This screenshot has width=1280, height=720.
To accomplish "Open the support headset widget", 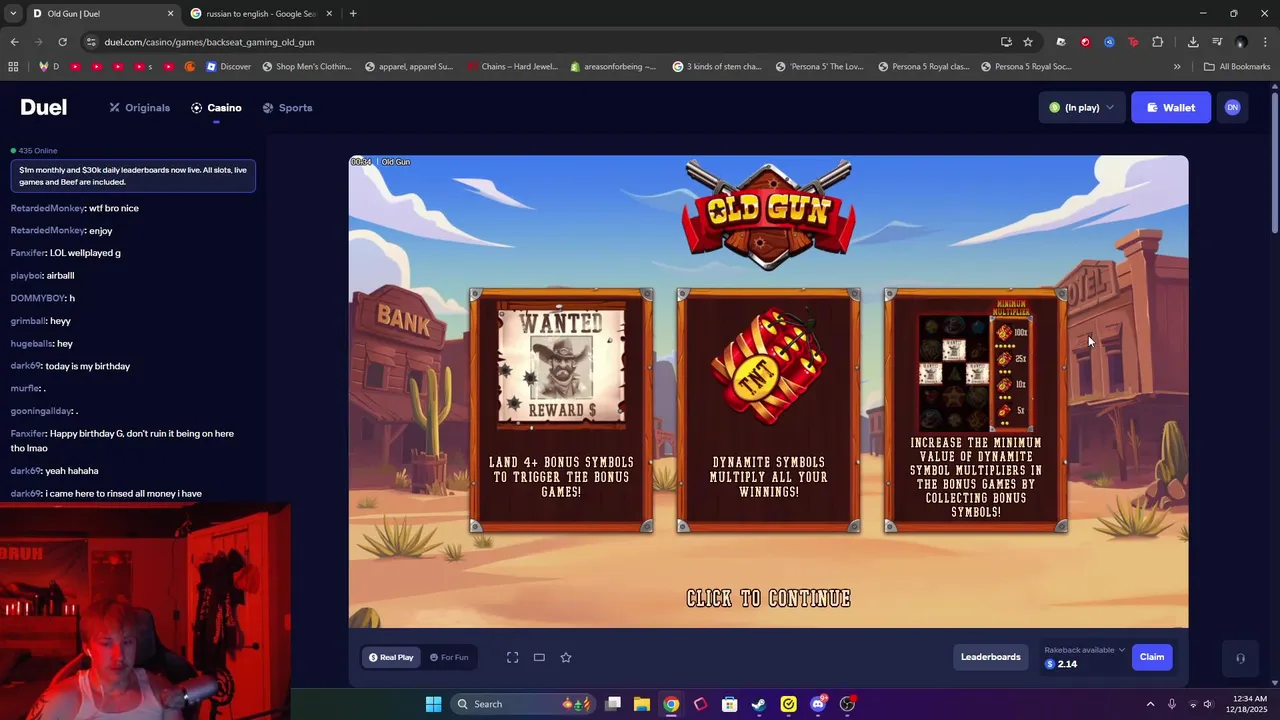I will point(1240,658).
